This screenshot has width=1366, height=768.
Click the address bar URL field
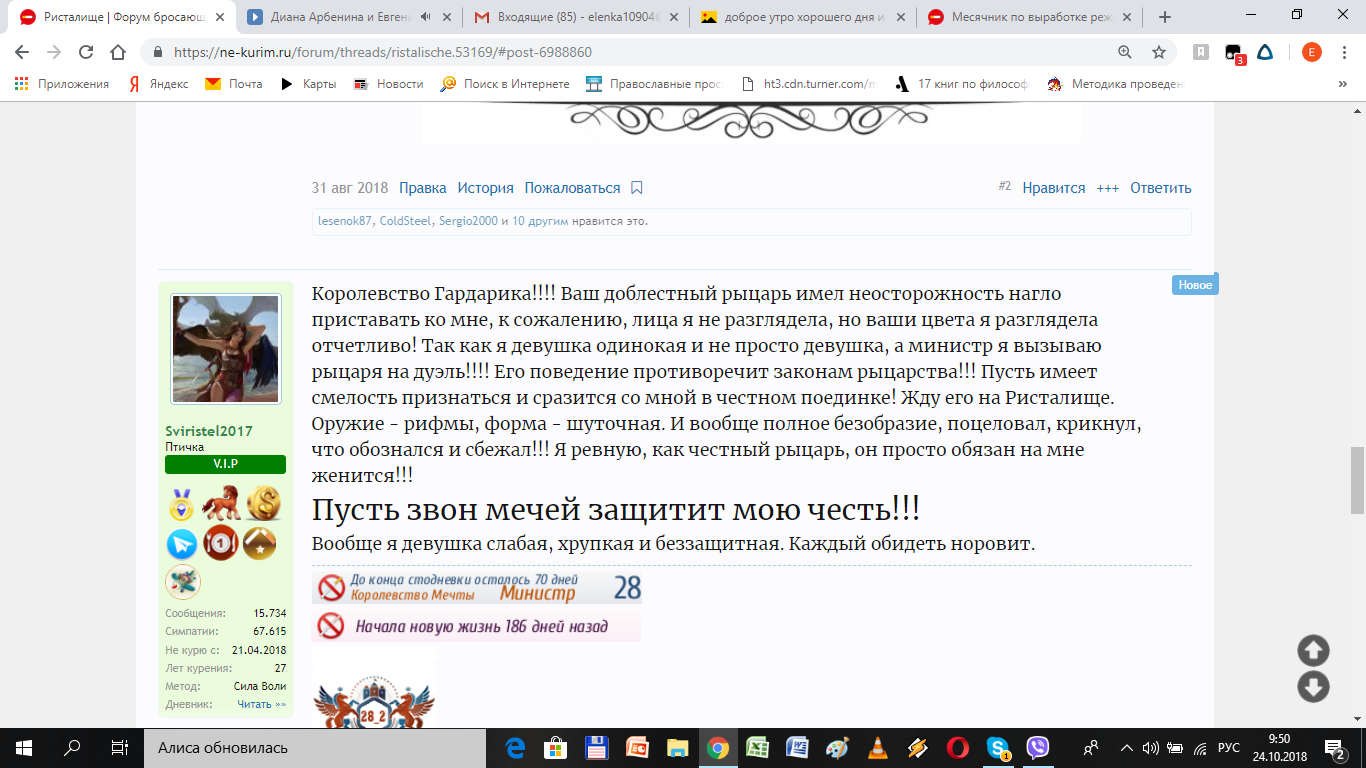click(x=640, y=52)
